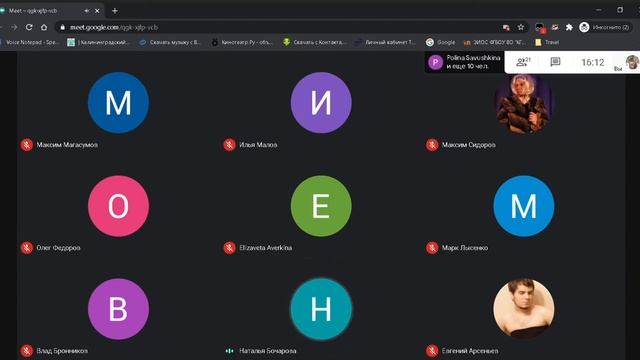640x360 pixels.
Task: Open Личный кабинет bookmark
Action: click(386, 42)
